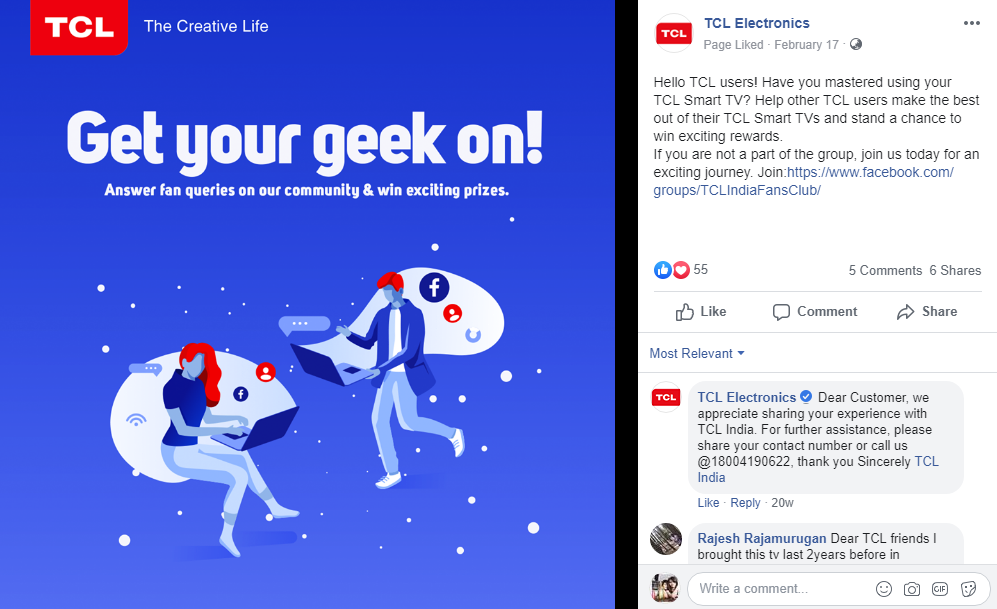The width and height of the screenshot is (997, 609).
Task: Click Reply under TCL Electronics comment
Action: (745, 503)
